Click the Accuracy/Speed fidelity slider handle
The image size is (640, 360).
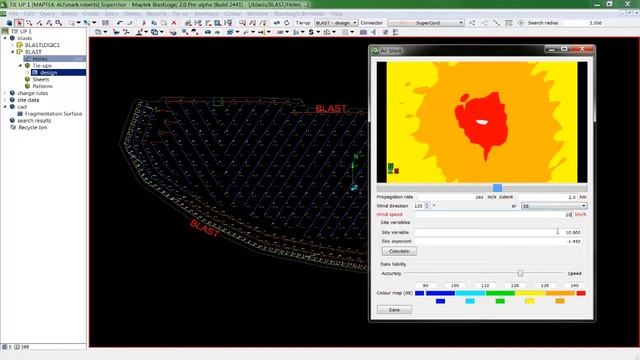click(520, 273)
